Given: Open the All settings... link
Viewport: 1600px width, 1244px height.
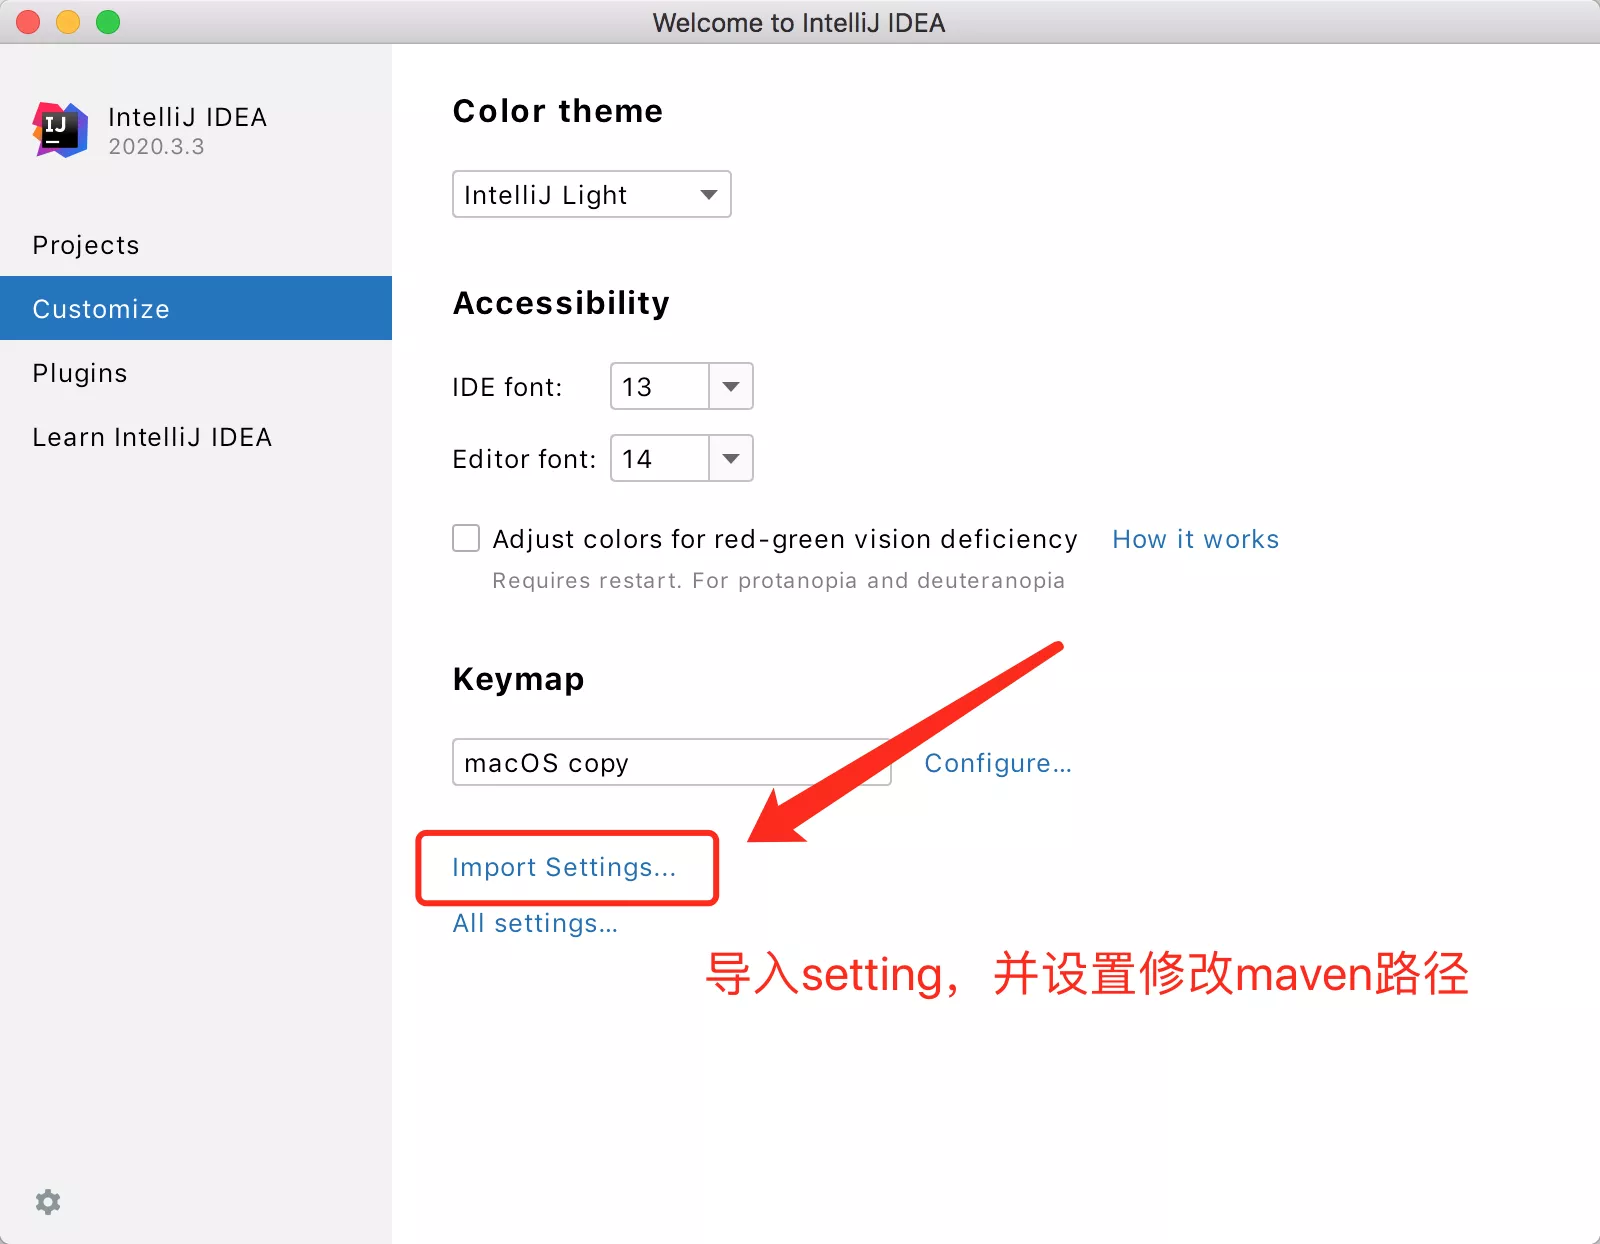Looking at the screenshot, I should click(x=535, y=923).
